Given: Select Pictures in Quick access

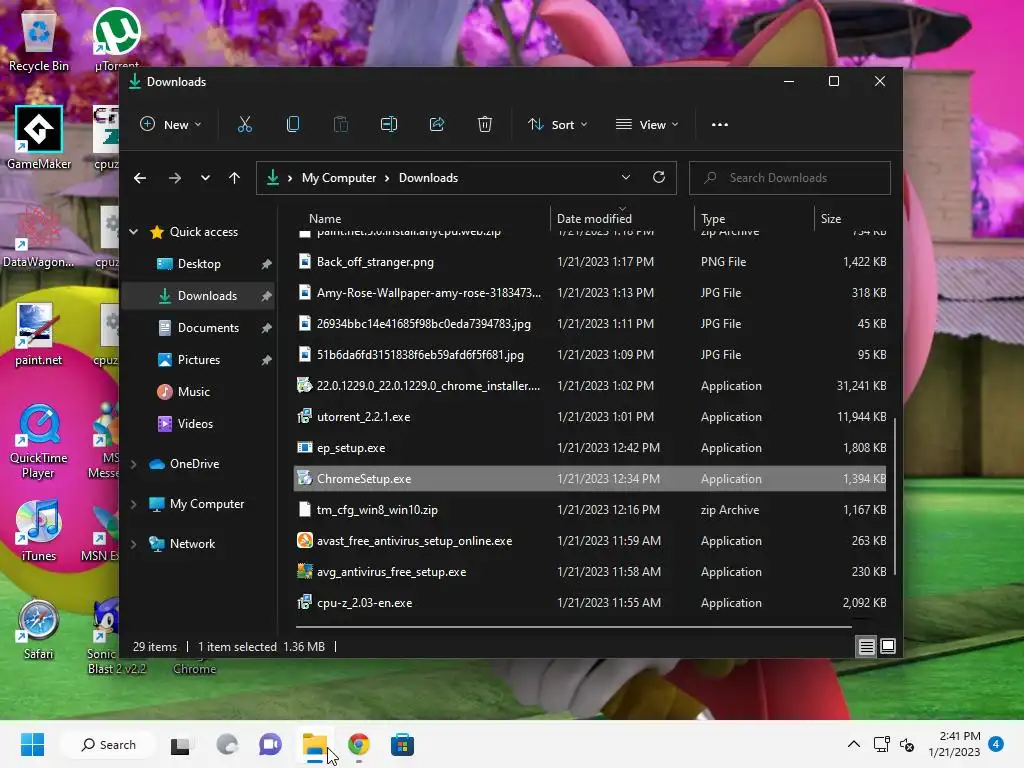Looking at the screenshot, I should coord(199,360).
